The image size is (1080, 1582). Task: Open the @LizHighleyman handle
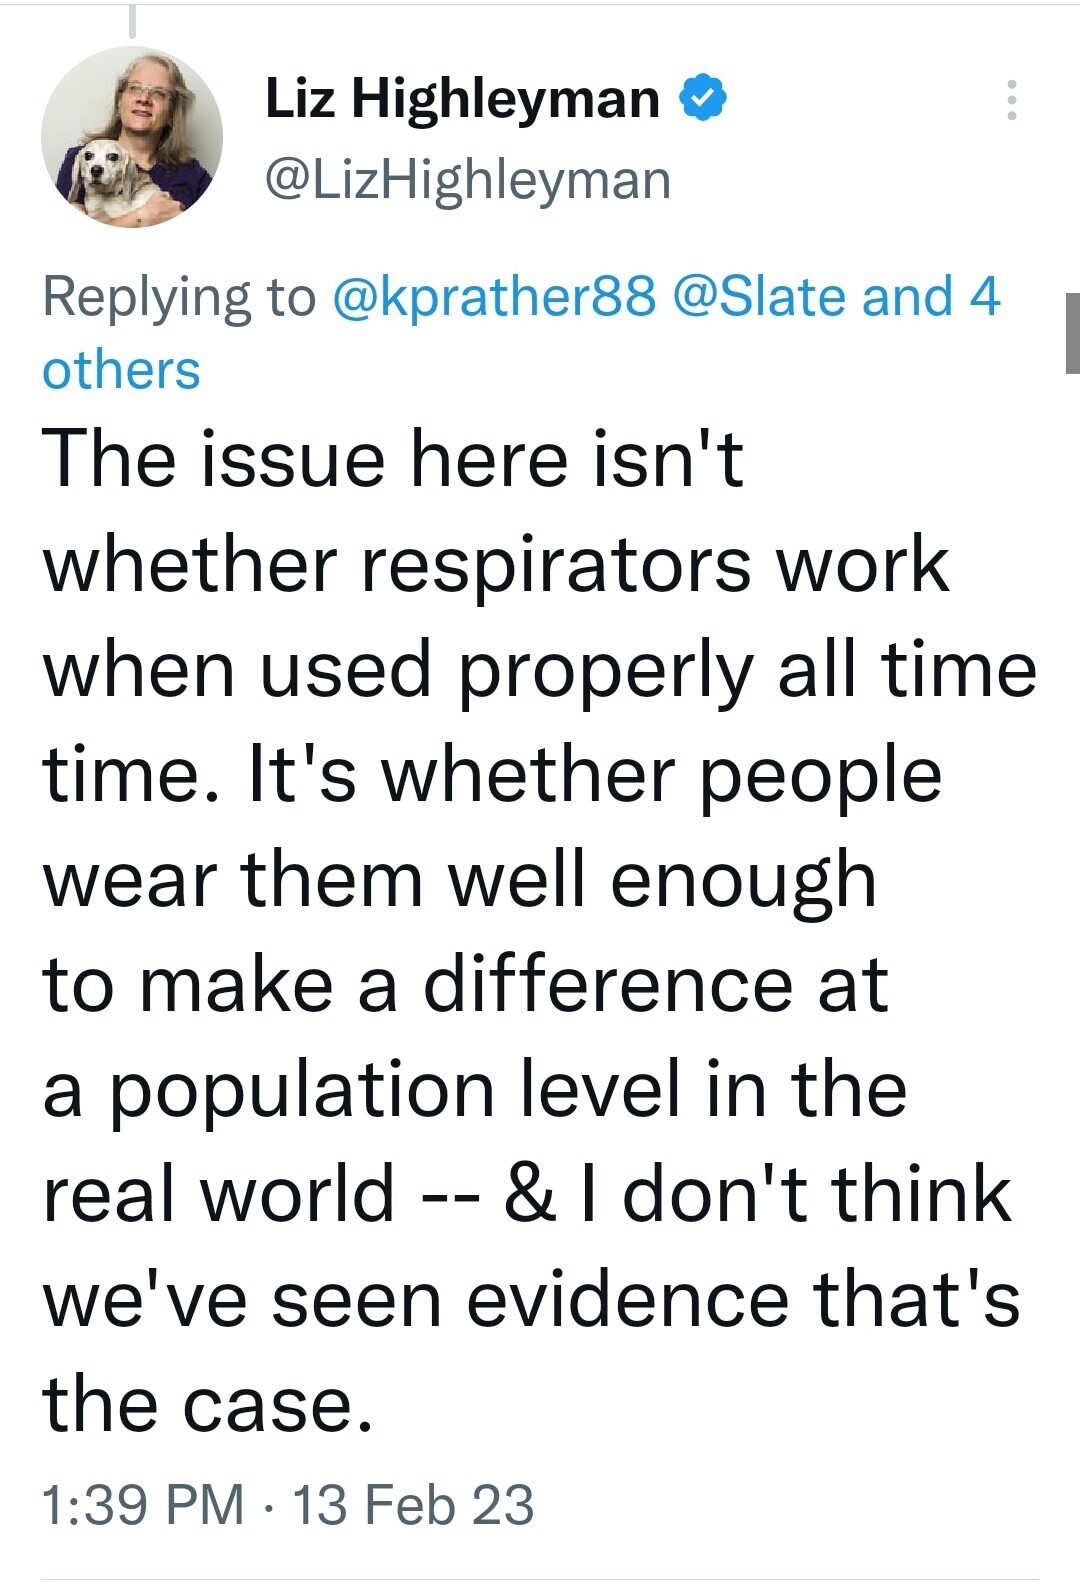click(x=467, y=180)
